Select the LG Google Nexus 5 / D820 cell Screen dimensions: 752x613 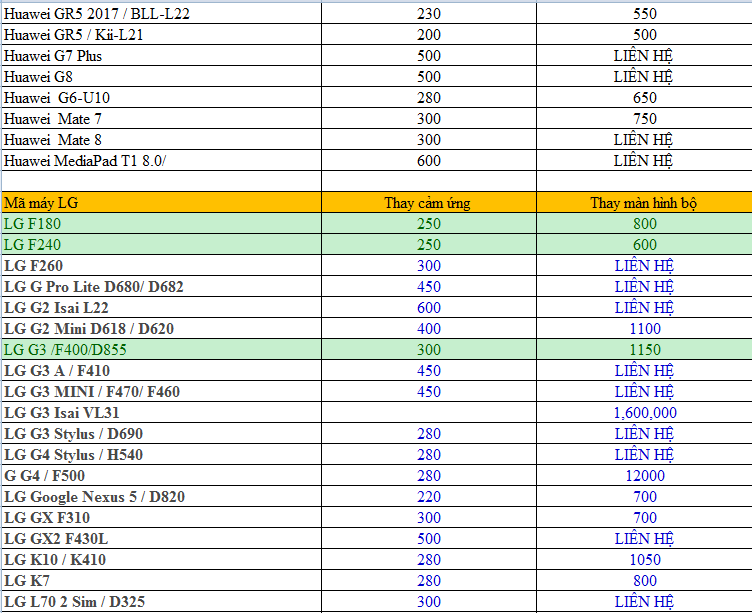coord(162,496)
